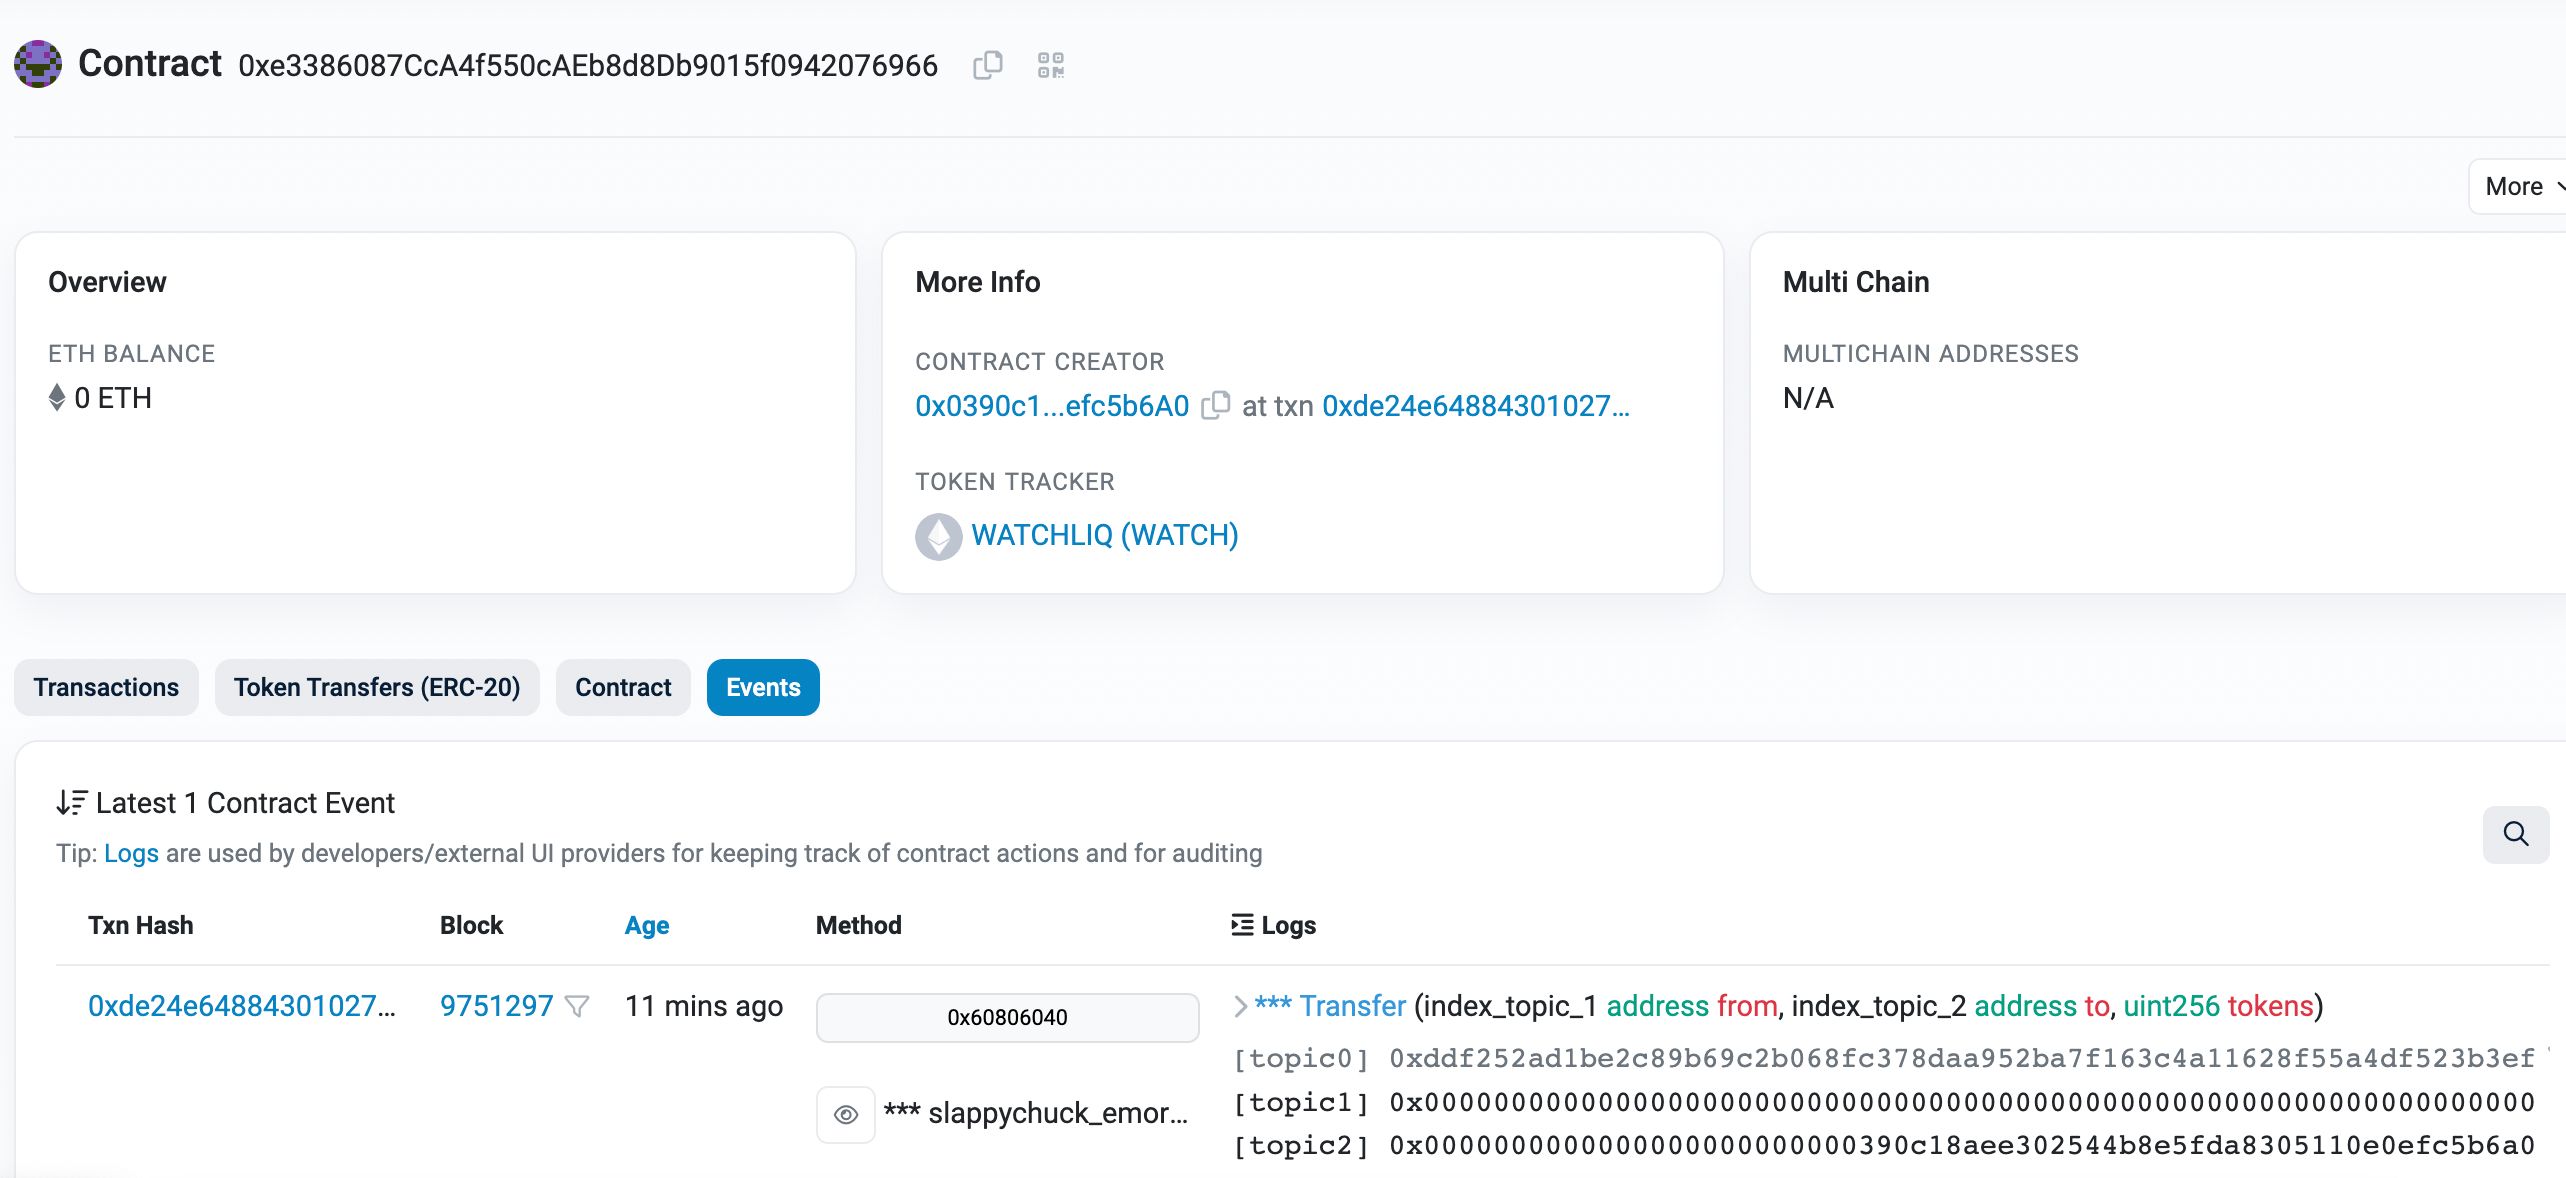Viewport: 2566px width, 1178px height.
Task: Click the N/A multichain addresses value
Action: [1808, 398]
